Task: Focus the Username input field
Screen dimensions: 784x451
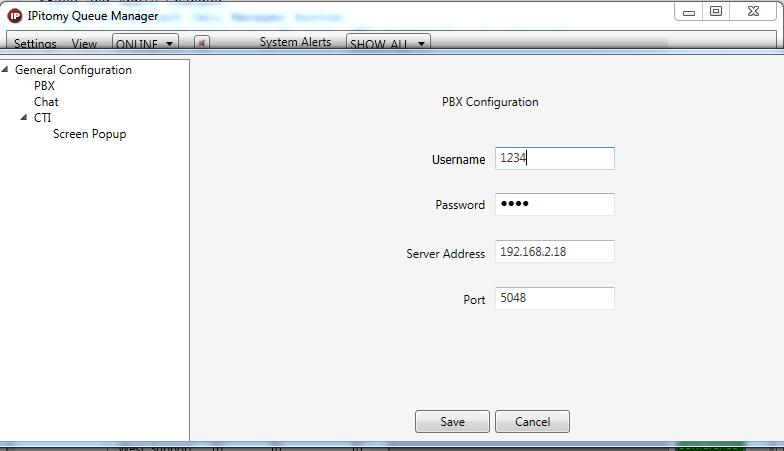Action: pyautogui.click(x=555, y=158)
